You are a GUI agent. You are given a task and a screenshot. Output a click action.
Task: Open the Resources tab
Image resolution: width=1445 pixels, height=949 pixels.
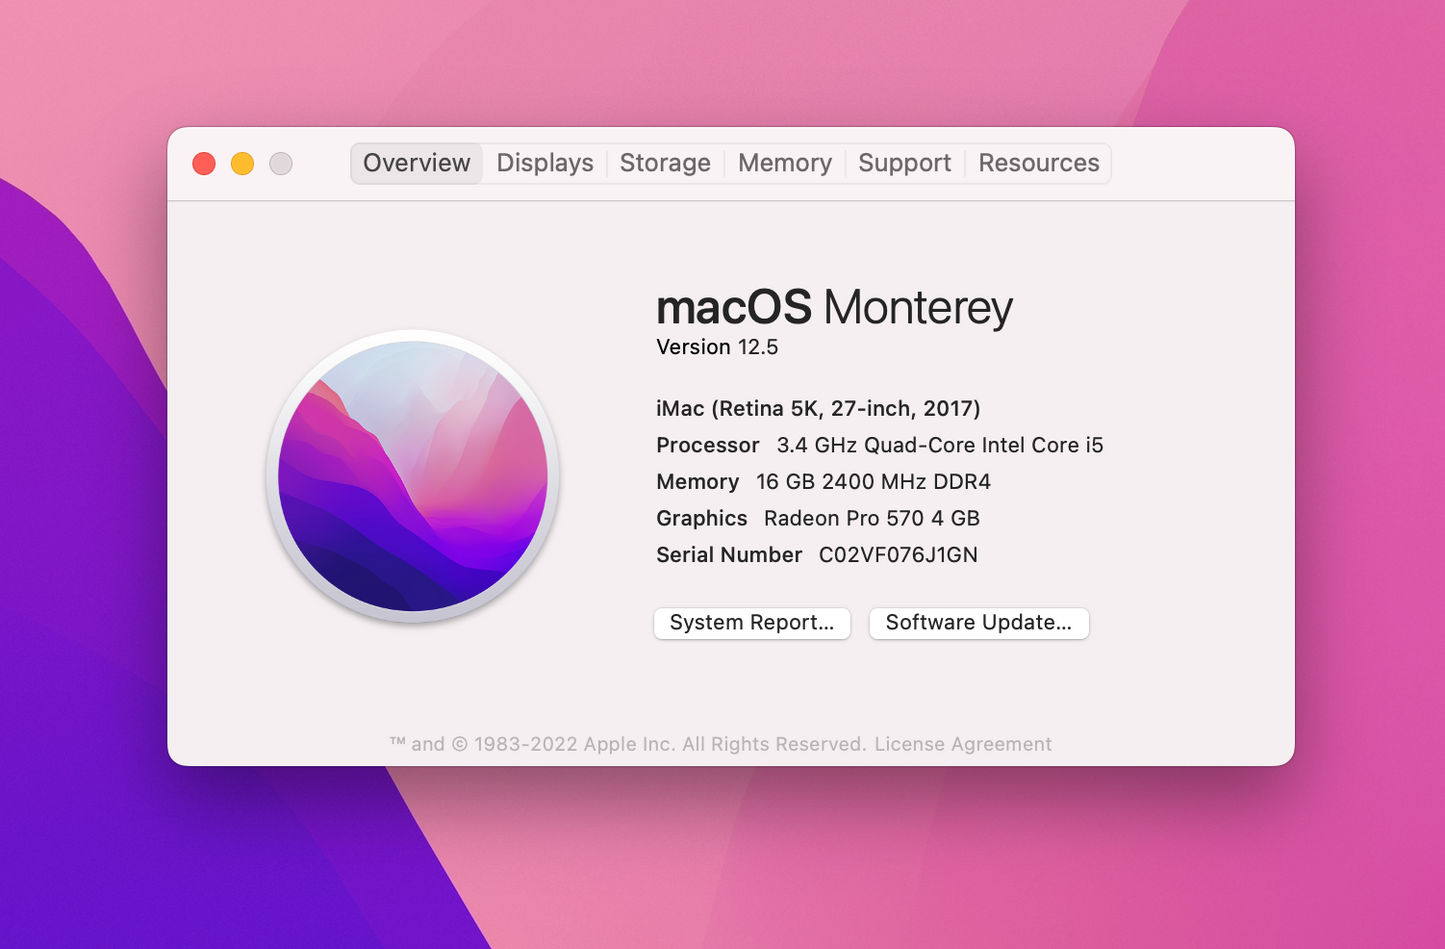(1038, 163)
